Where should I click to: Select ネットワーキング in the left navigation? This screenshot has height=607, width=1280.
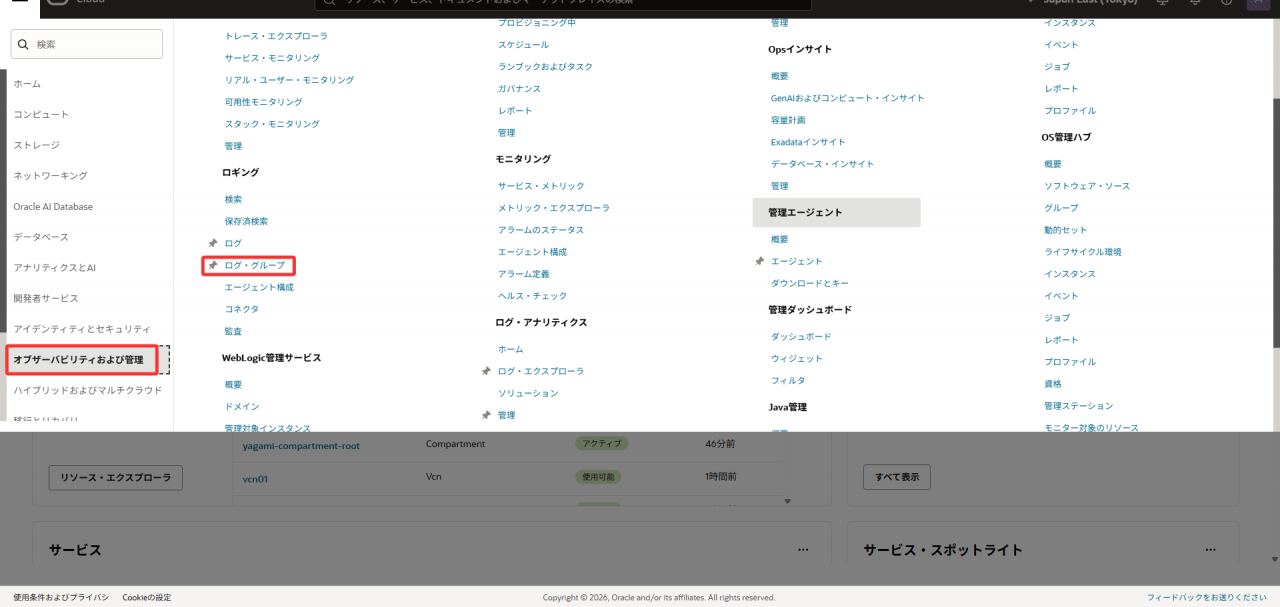[50, 176]
